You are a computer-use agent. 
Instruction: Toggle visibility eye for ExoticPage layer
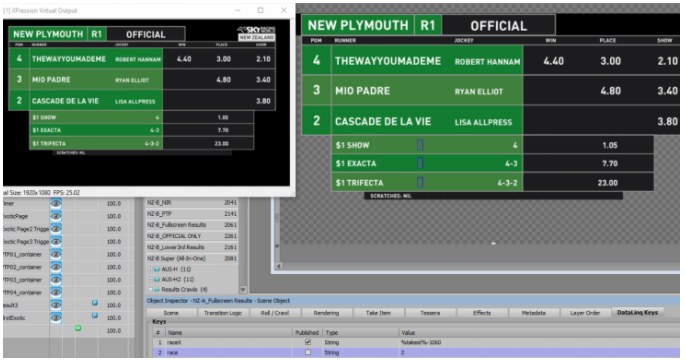[x=56, y=216]
